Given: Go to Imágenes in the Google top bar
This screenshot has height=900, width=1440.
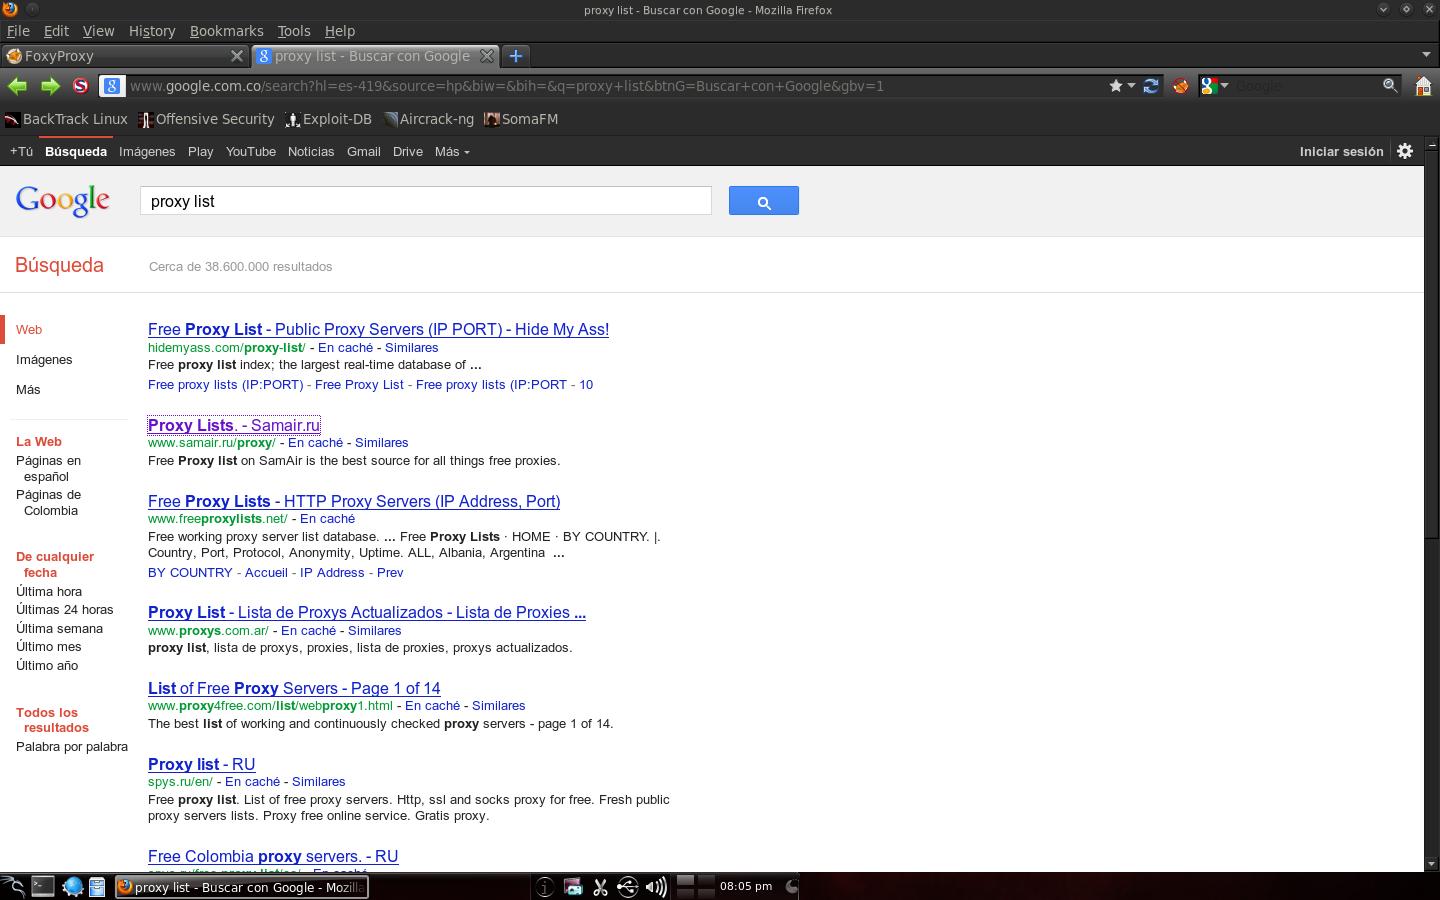Looking at the screenshot, I should (147, 151).
